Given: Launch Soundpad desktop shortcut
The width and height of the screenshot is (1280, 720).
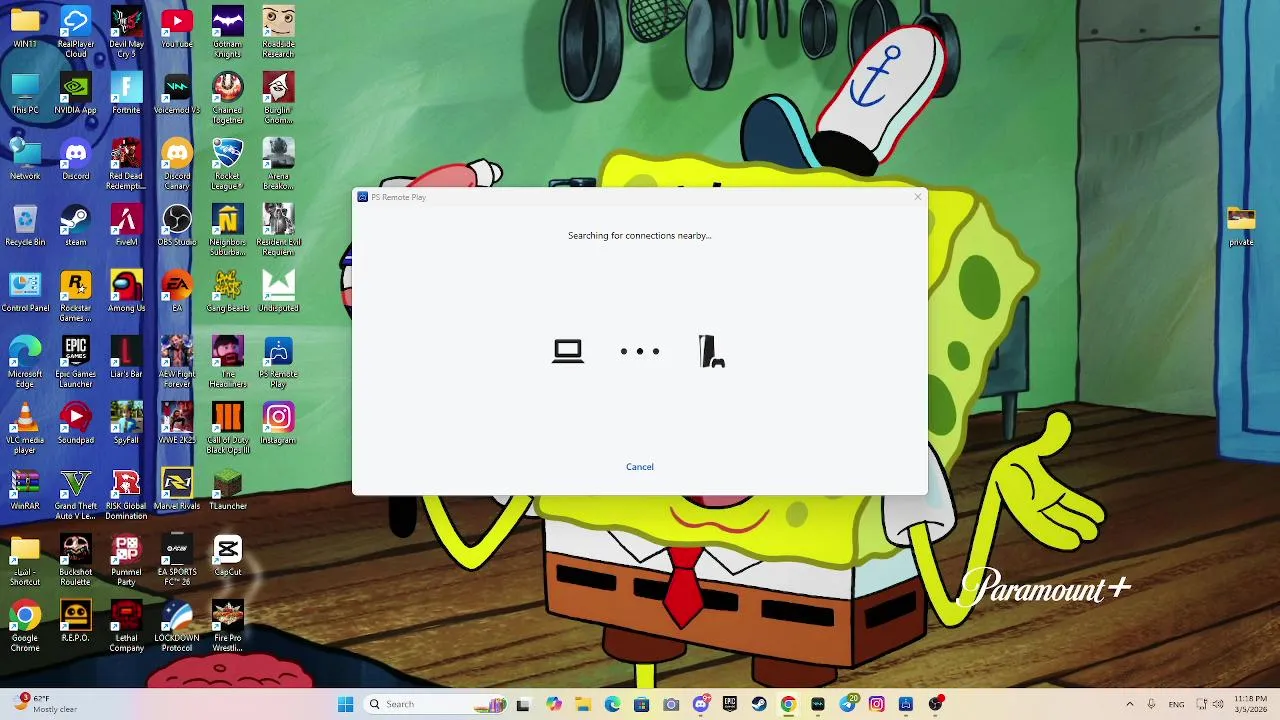Looking at the screenshot, I should point(76,425).
